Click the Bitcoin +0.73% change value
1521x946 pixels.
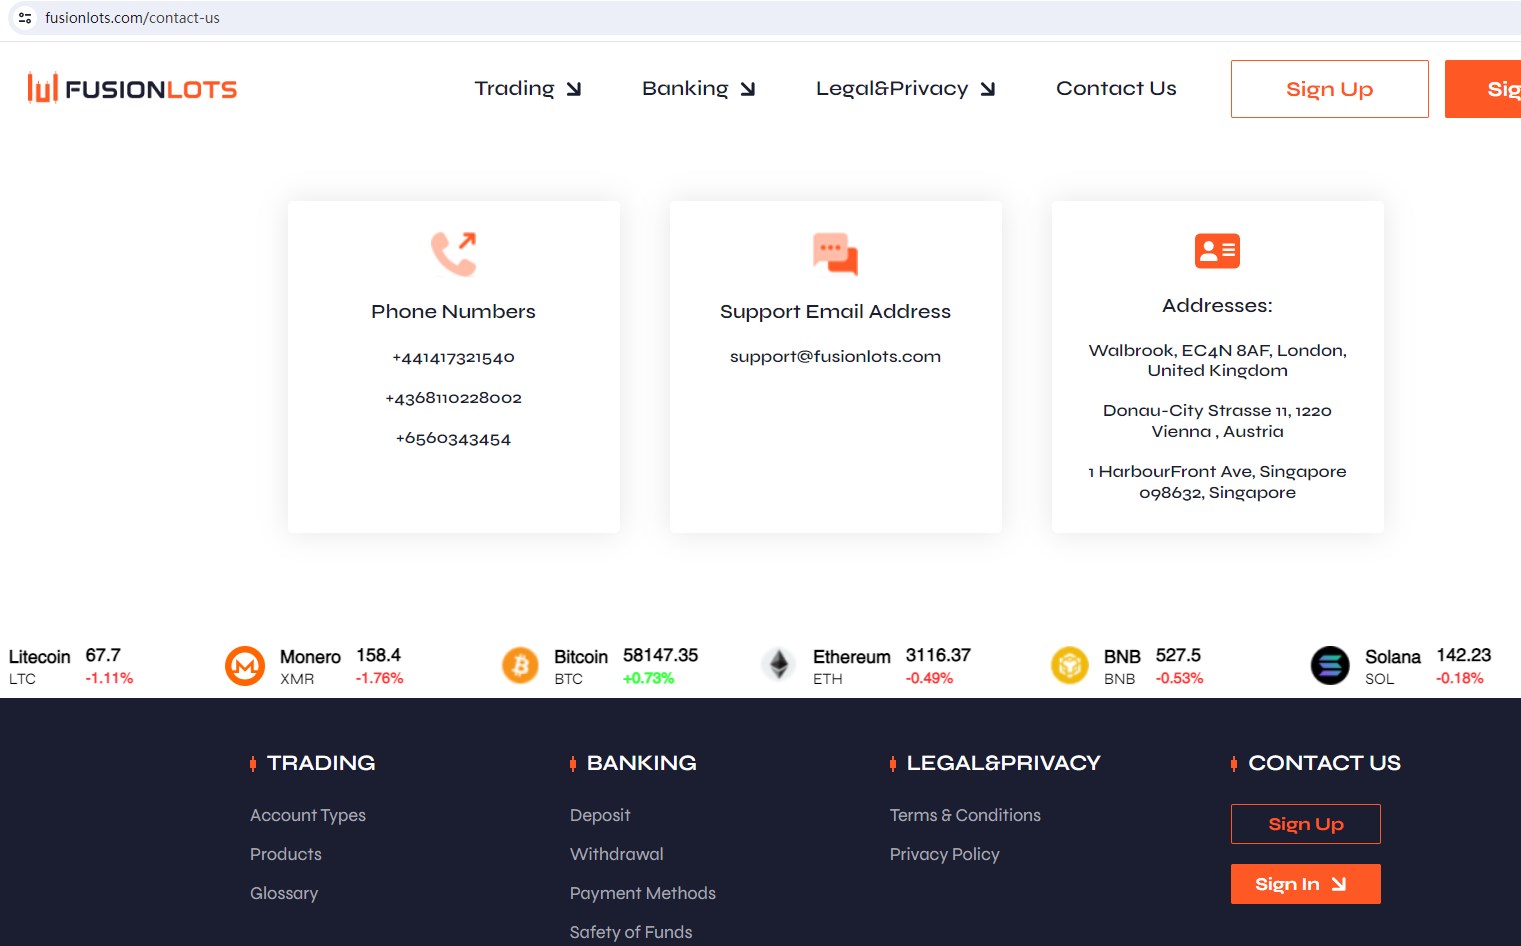click(648, 679)
